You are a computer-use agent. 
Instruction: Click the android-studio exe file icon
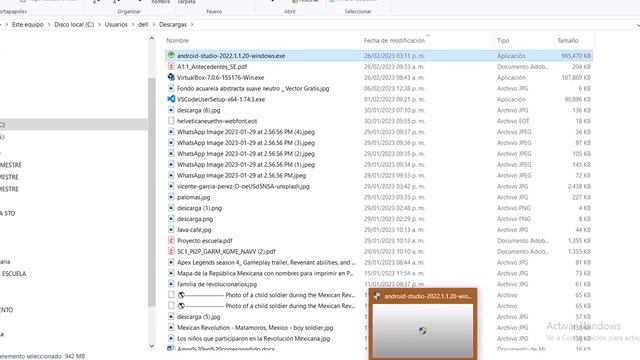point(171,55)
